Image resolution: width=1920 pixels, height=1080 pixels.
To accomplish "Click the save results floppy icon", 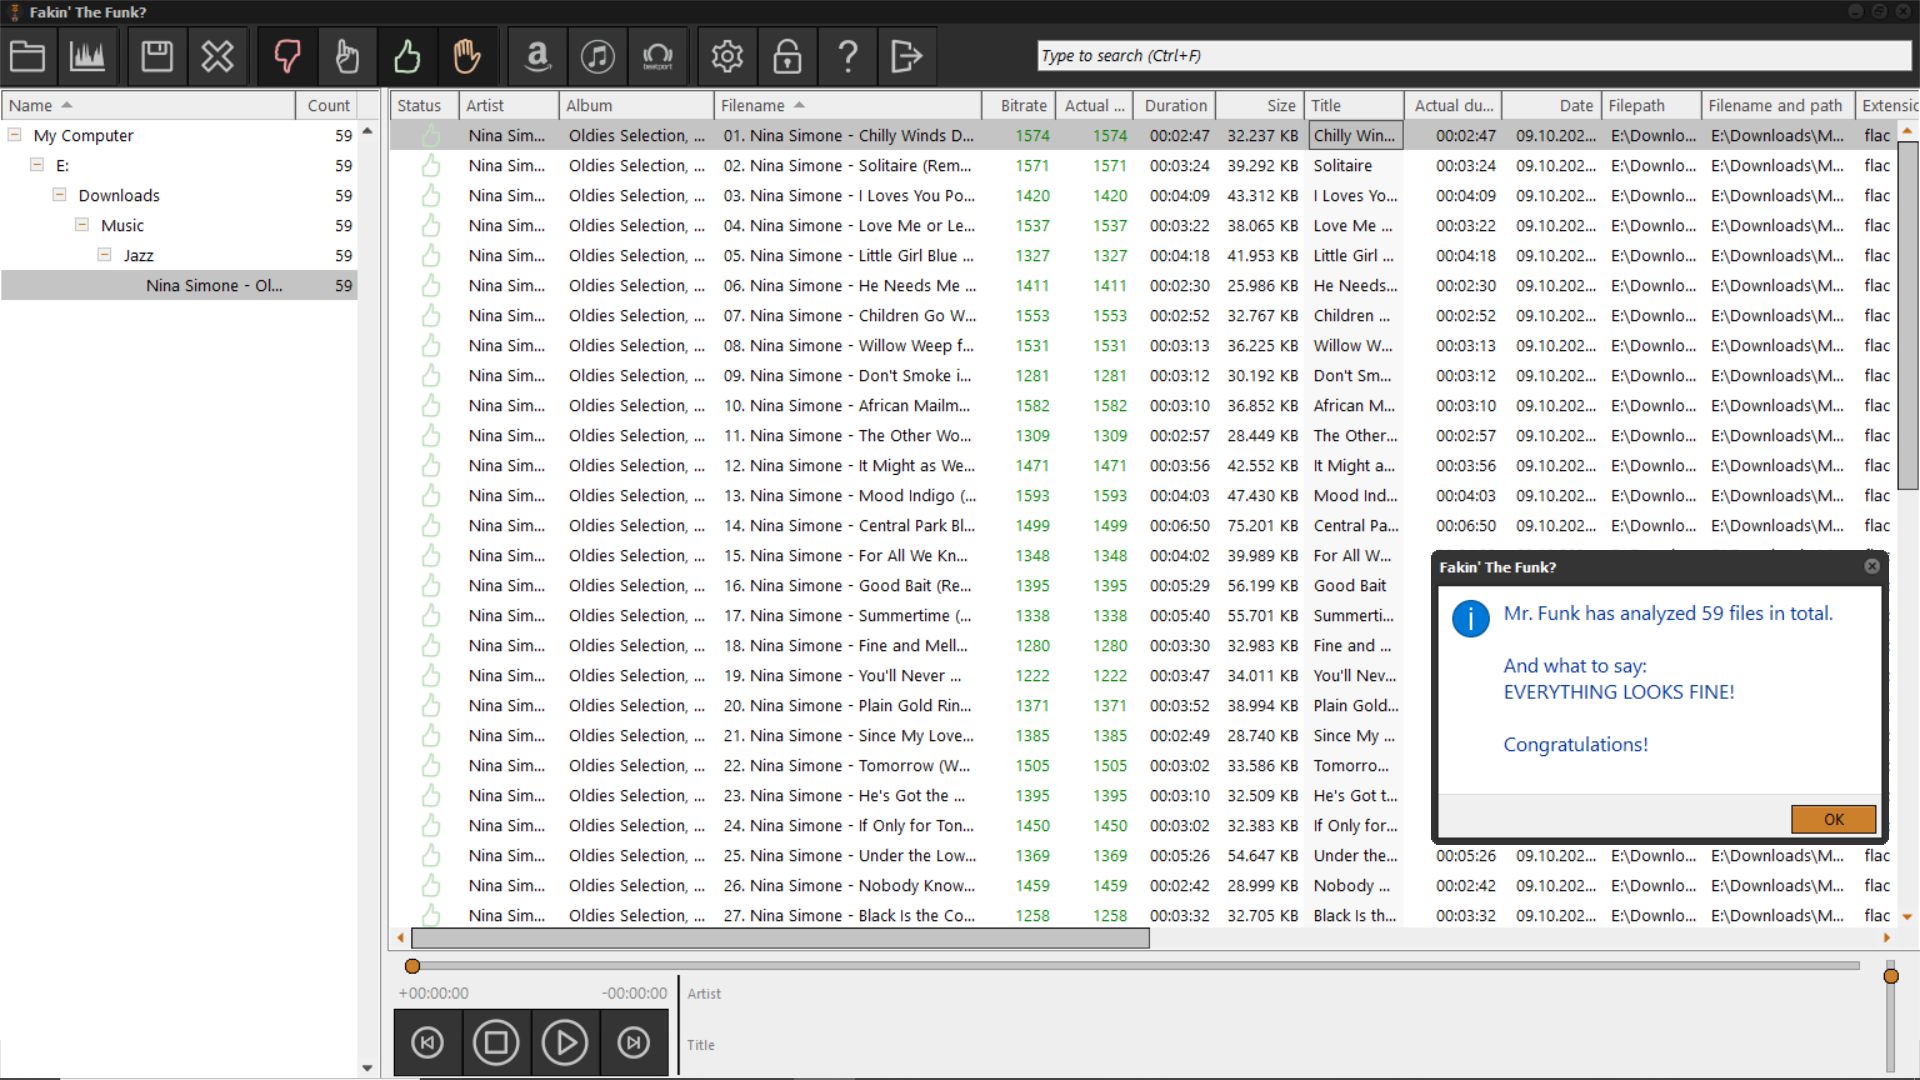I will click(157, 56).
